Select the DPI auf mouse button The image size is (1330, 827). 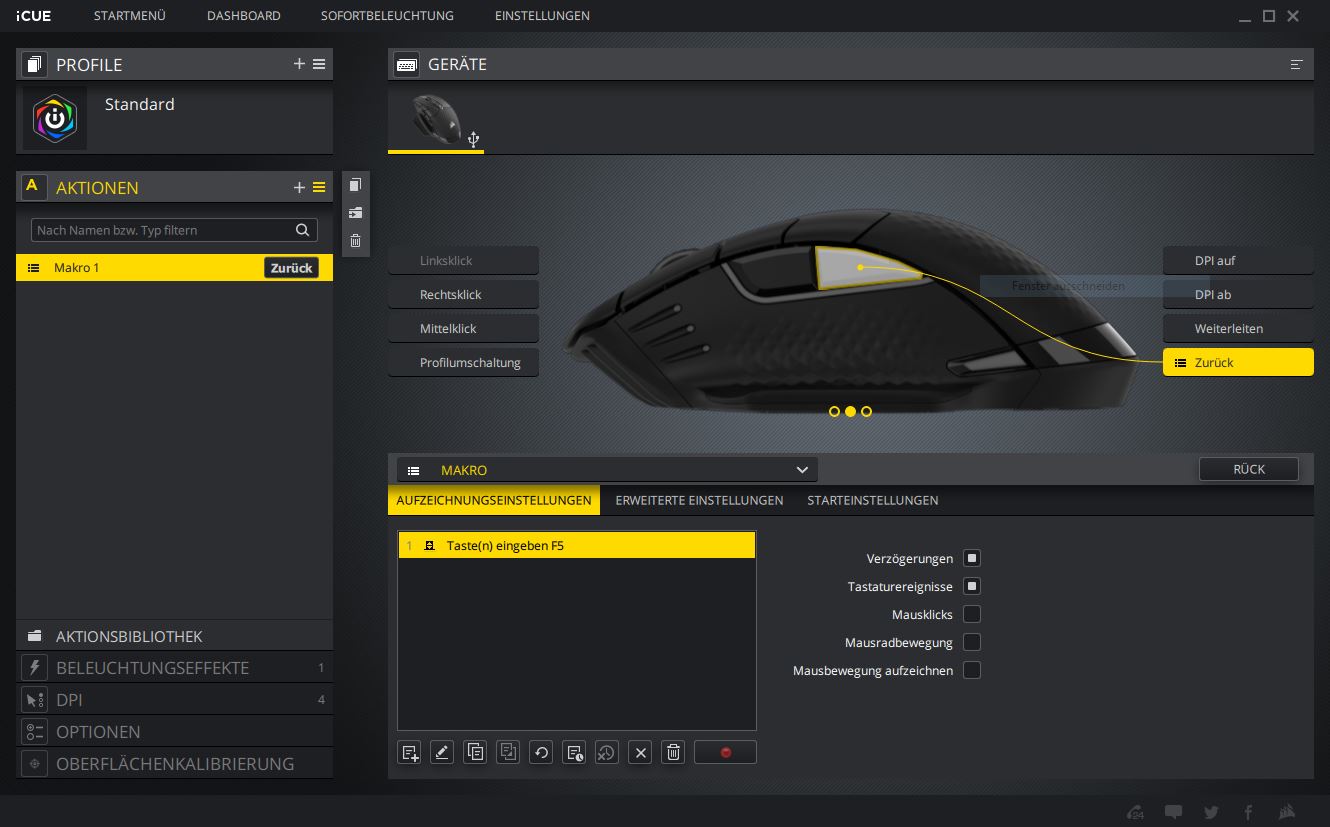point(1238,261)
